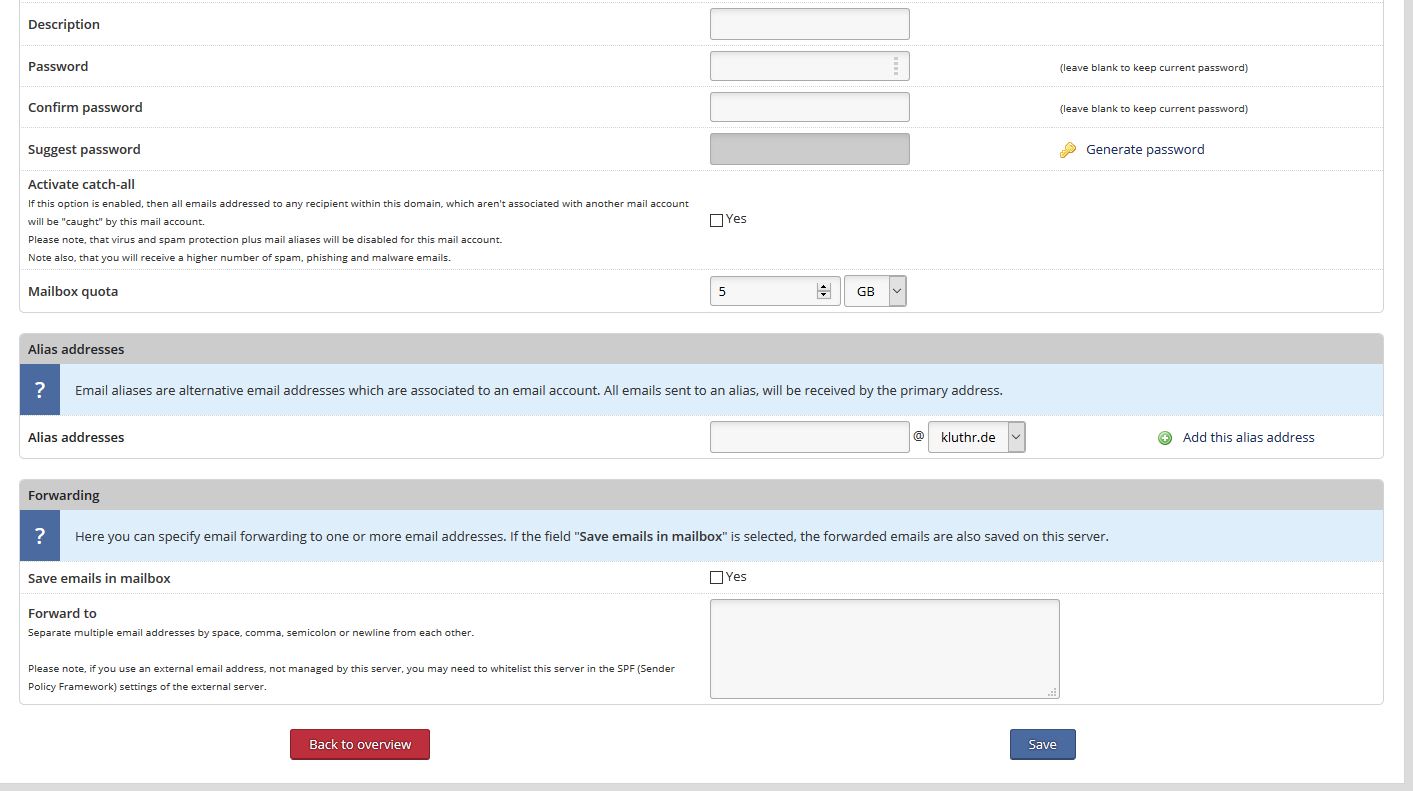Click into the Password field
The width and height of the screenshot is (1413, 791).
click(x=800, y=66)
